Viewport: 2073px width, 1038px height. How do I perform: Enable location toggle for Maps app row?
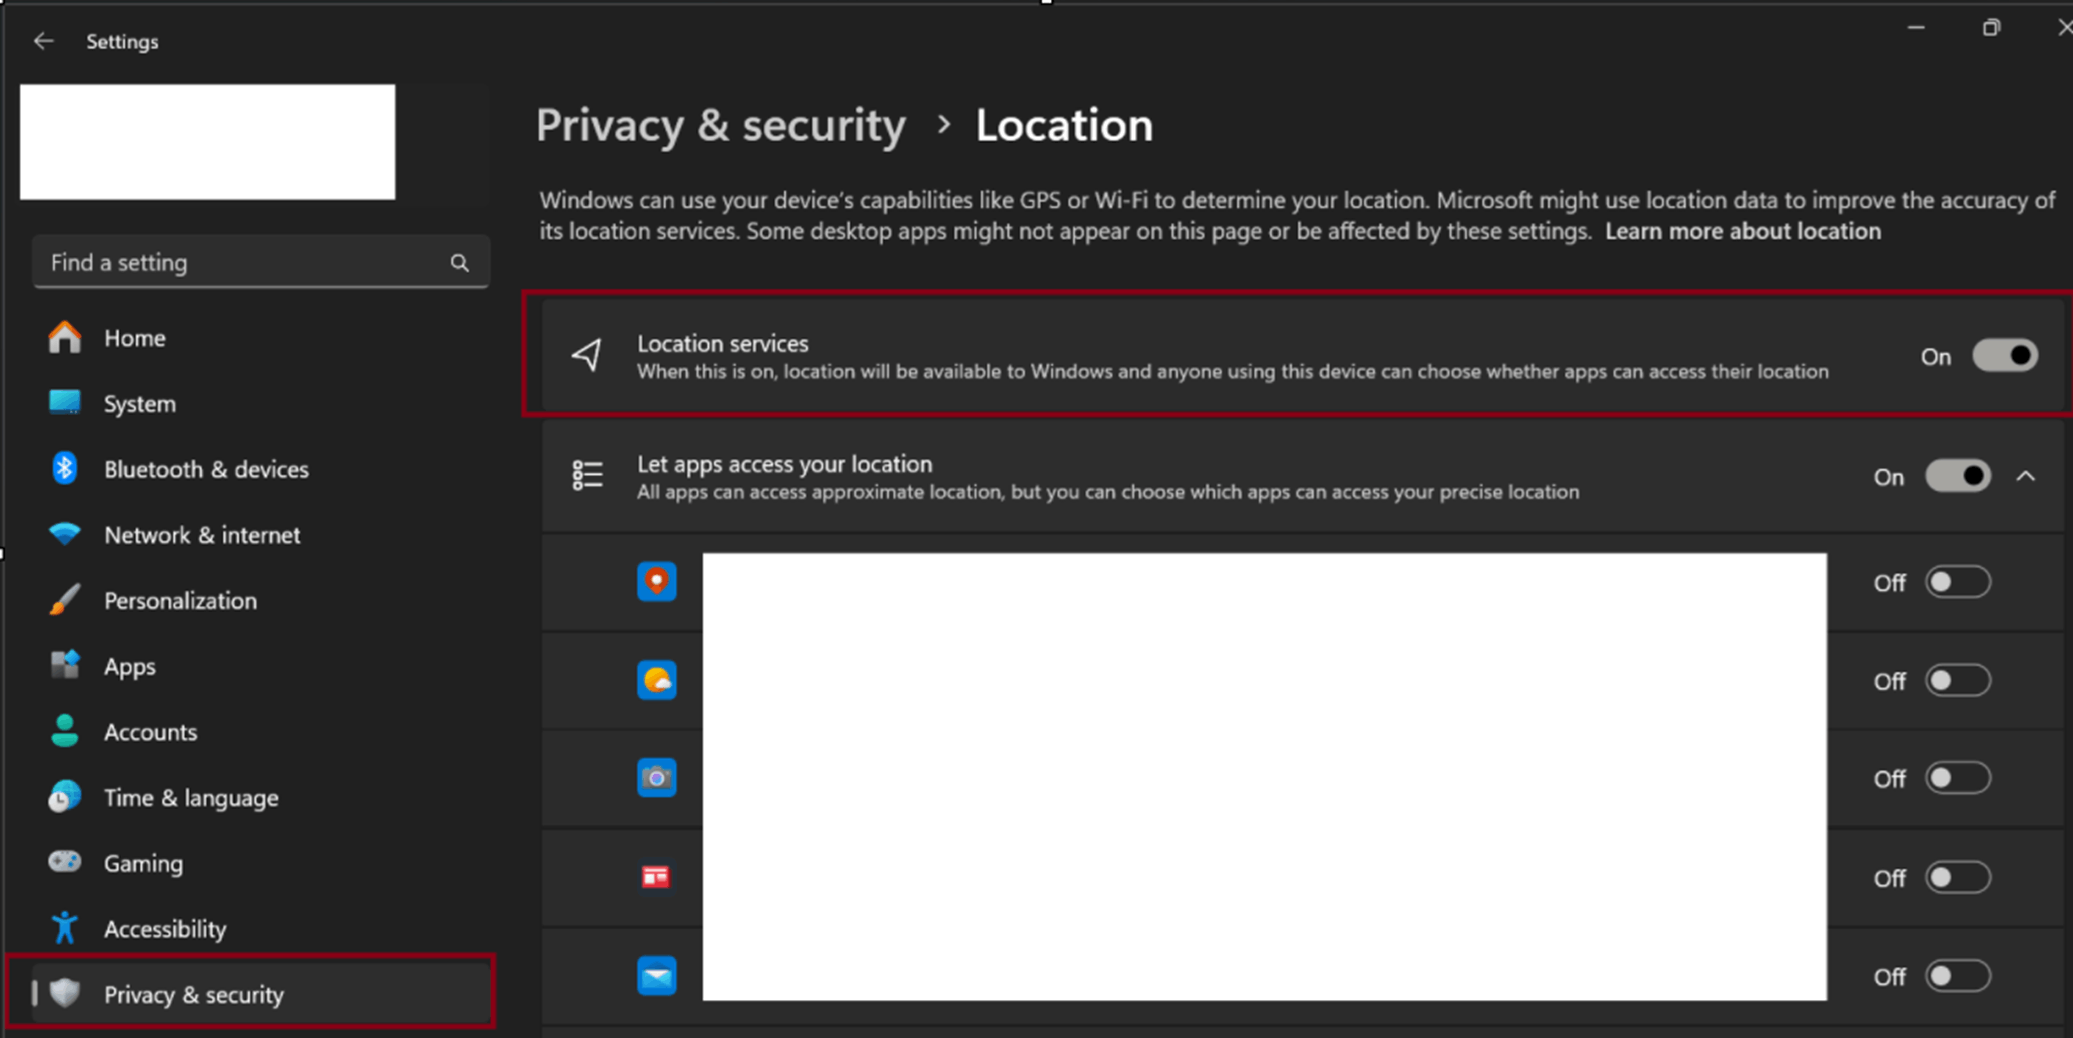[1958, 582]
